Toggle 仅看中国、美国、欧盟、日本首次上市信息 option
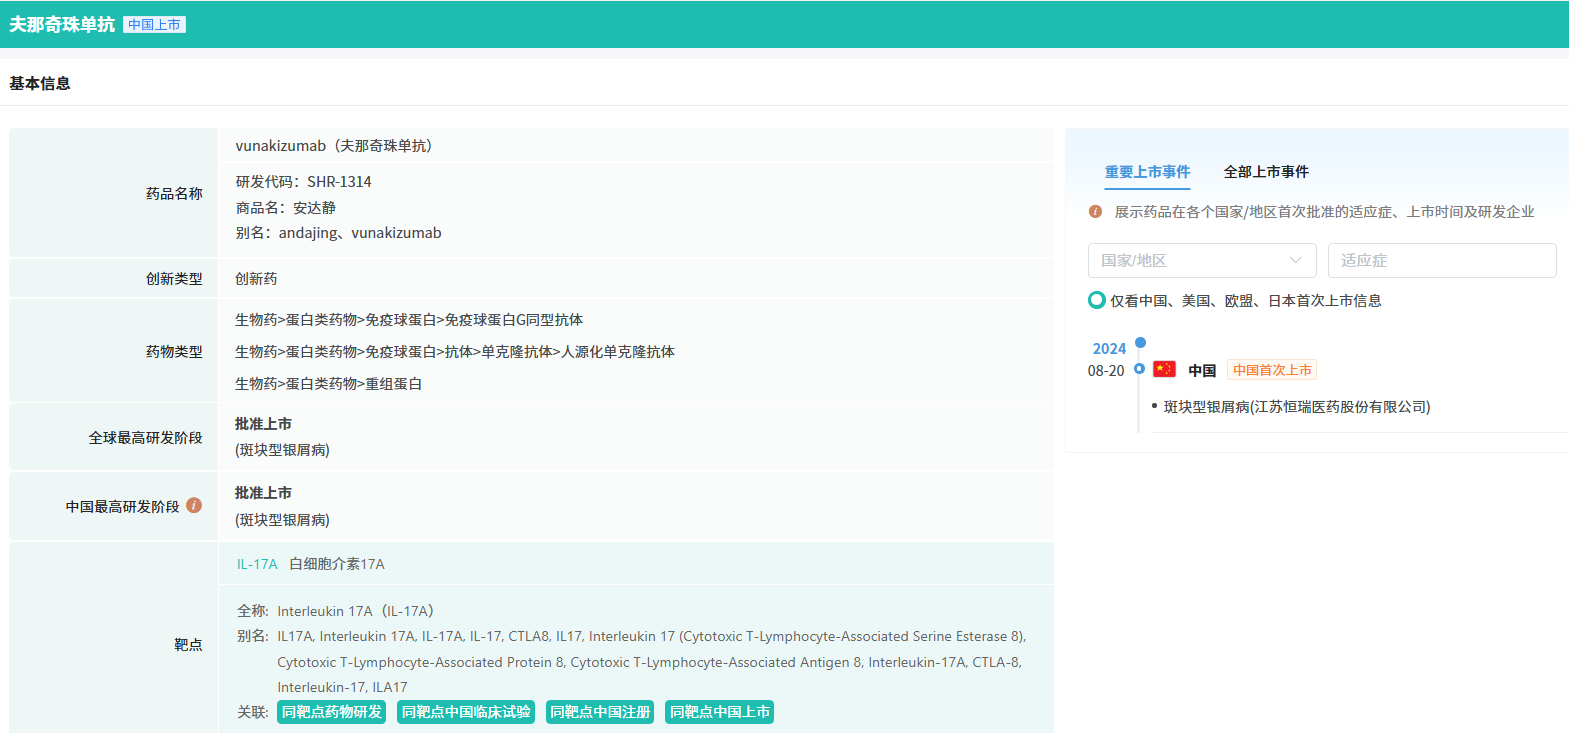This screenshot has height=733, width=1569. pyautogui.click(x=1097, y=300)
